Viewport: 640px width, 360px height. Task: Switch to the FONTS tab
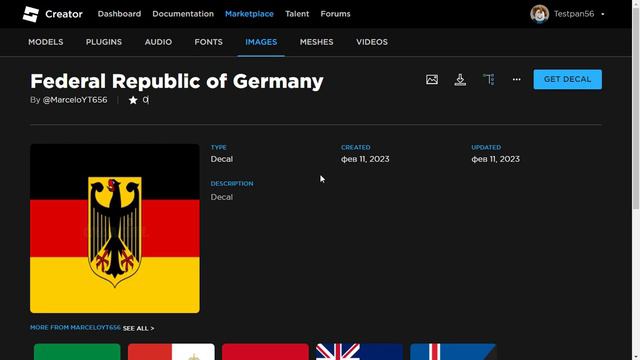pos(208,42)
